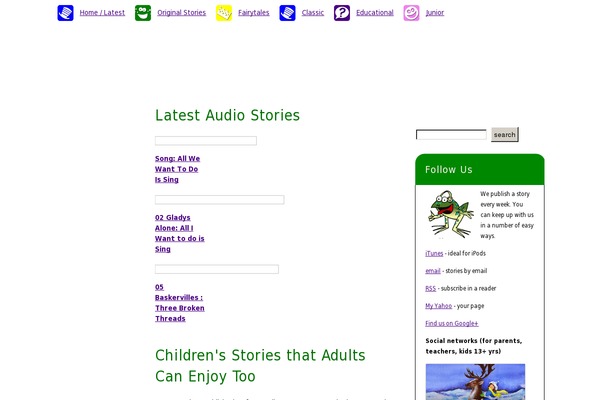Open the Fairytales menu link
Screen dimensions: 600x400
tap(254, 13)
